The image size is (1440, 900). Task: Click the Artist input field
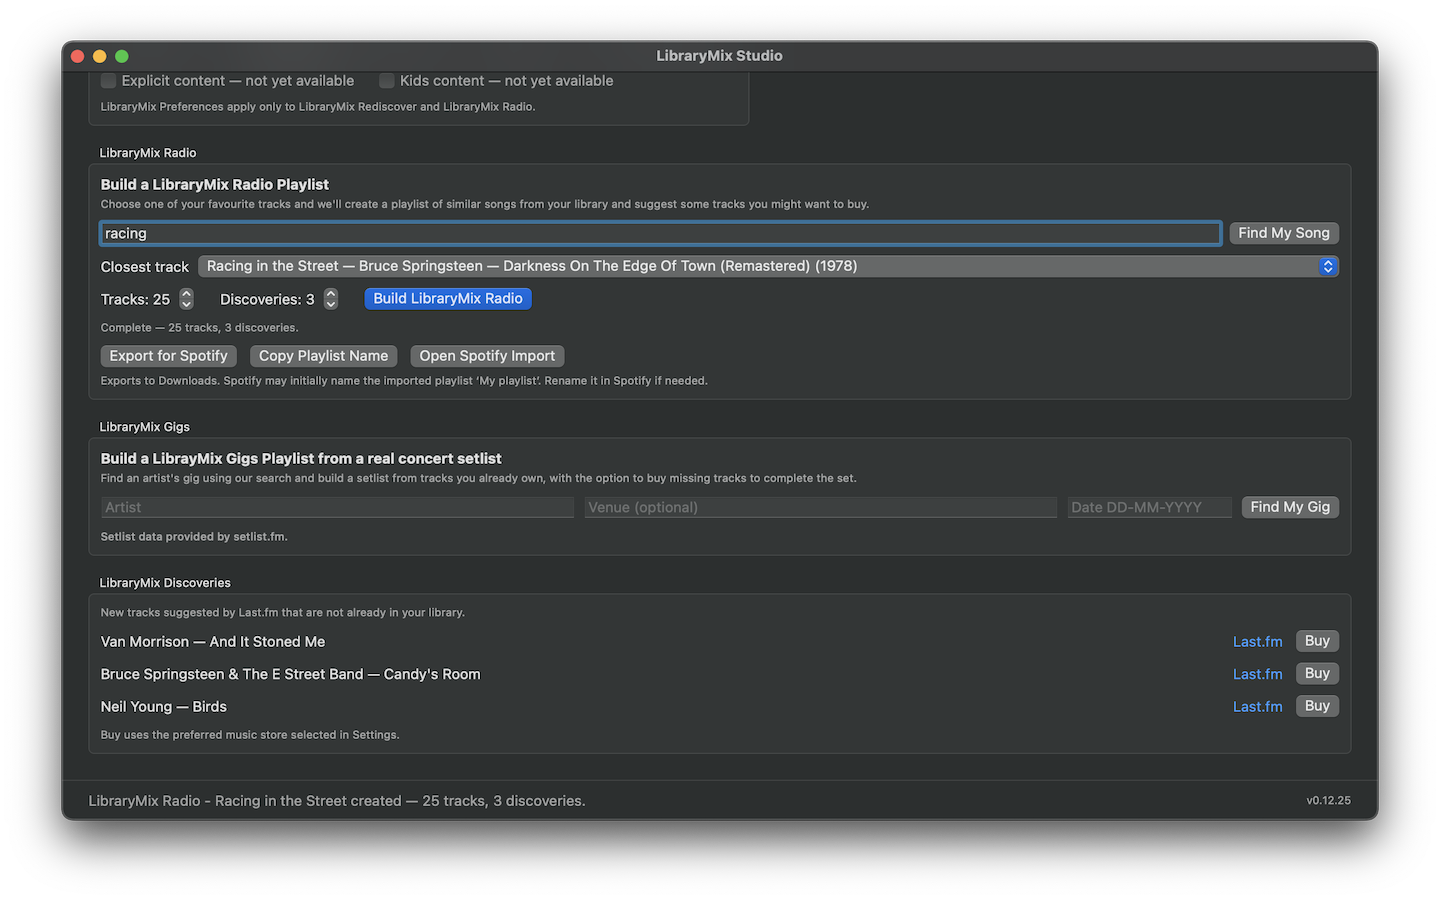click(x=337, y=507)
